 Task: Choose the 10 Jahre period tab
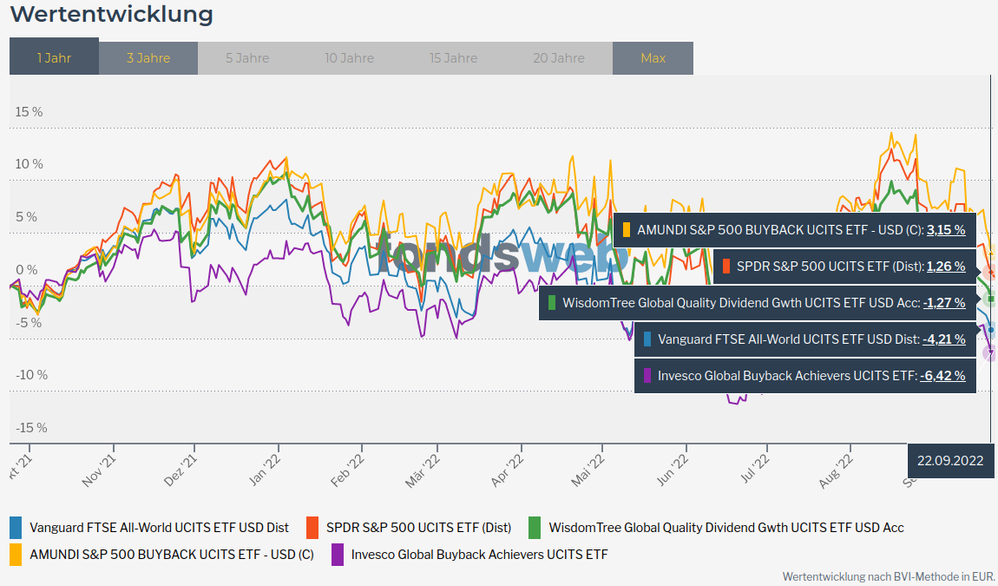tap(349, 57)
